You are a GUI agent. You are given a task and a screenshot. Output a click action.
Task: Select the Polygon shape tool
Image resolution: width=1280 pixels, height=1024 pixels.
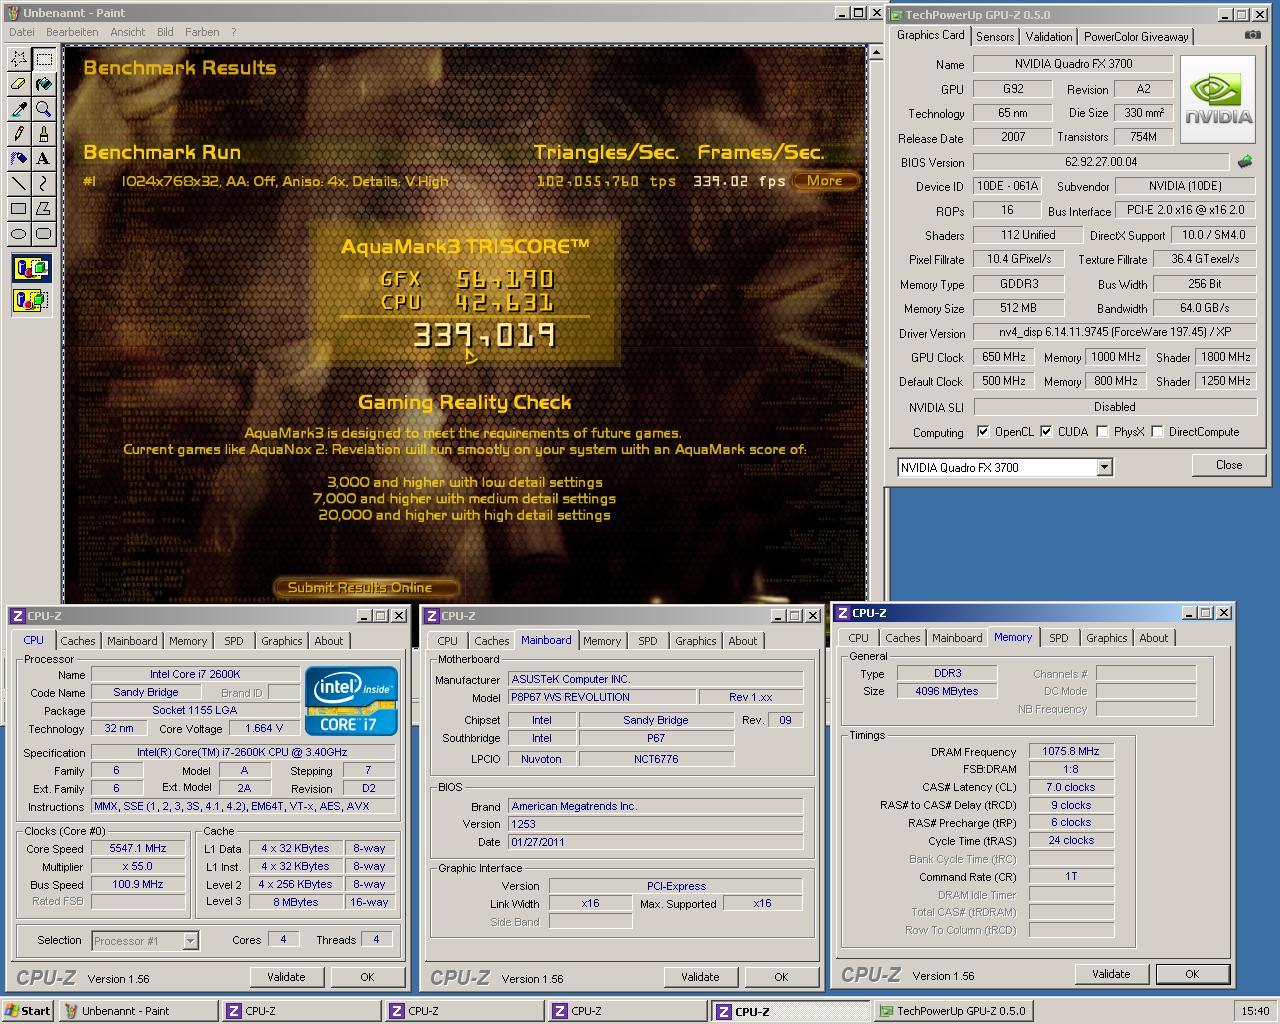pos(43,209)
